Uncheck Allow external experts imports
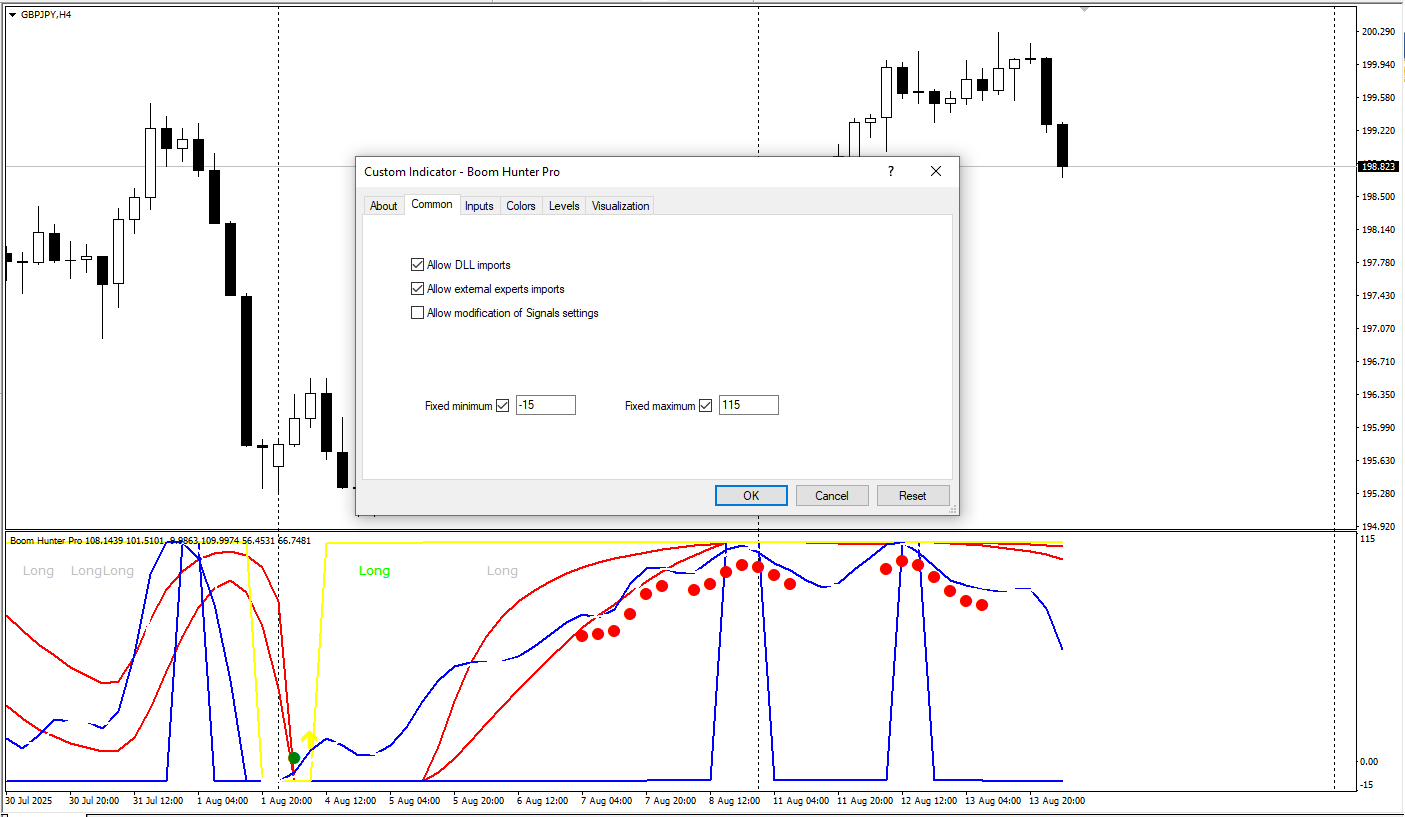 pos(418,289)
